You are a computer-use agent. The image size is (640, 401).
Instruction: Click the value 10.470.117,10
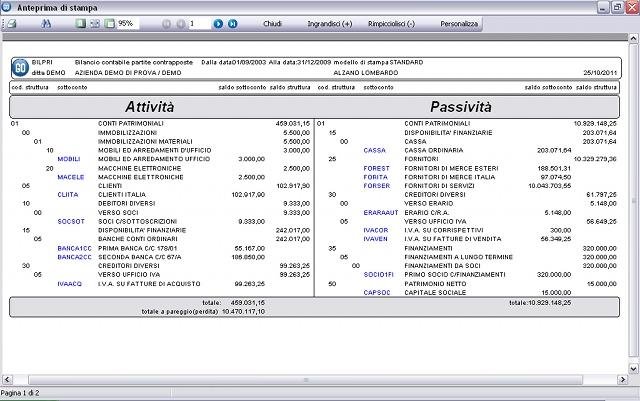pos(243,312)
